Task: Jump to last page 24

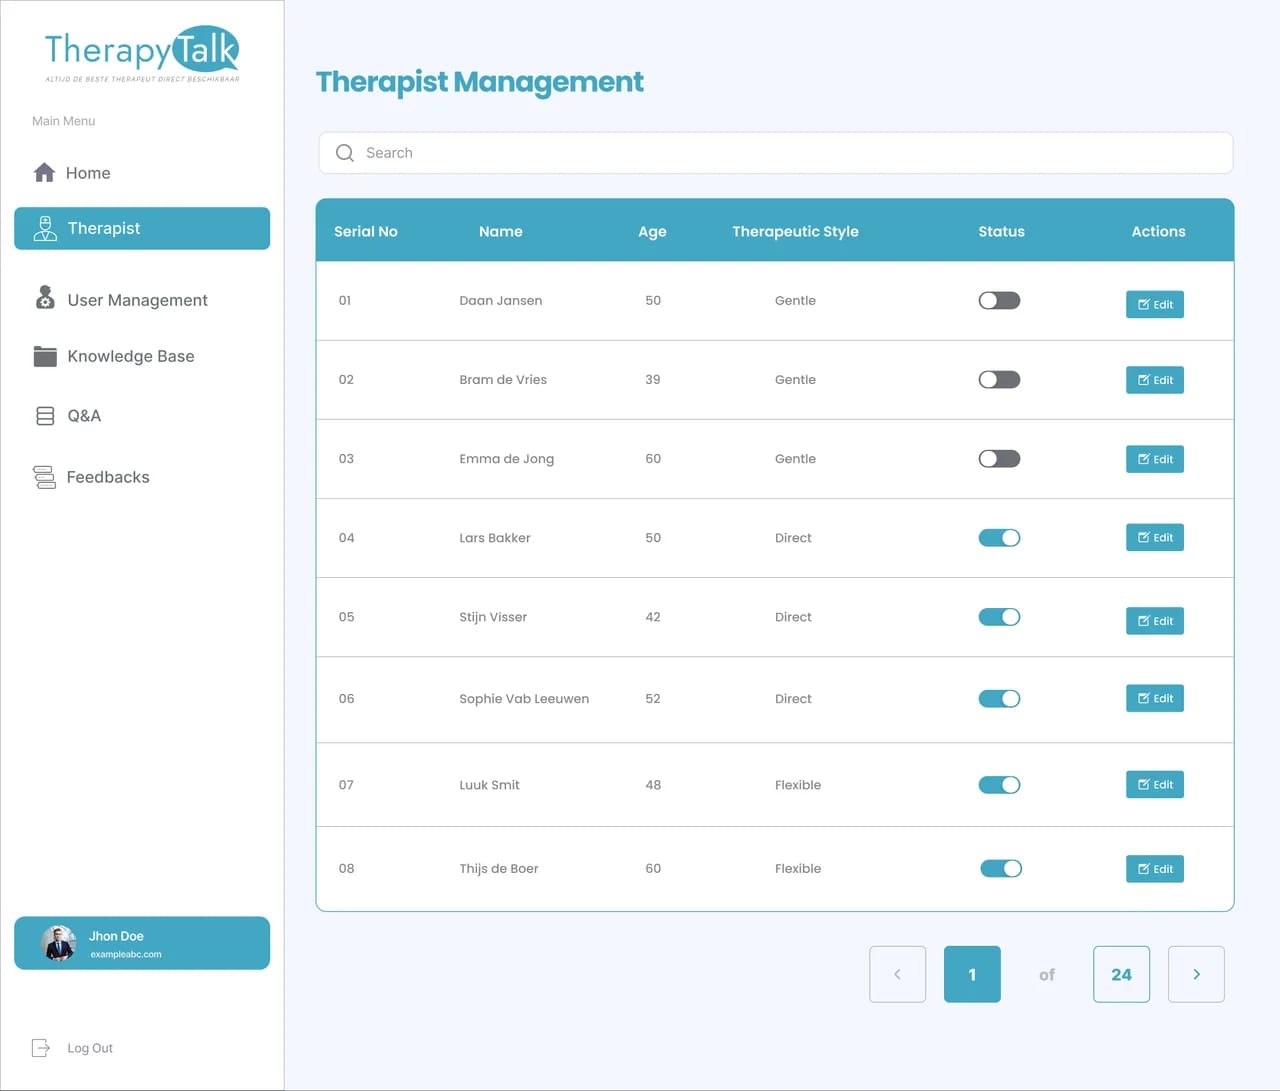Action: (x=1121, y=974)
